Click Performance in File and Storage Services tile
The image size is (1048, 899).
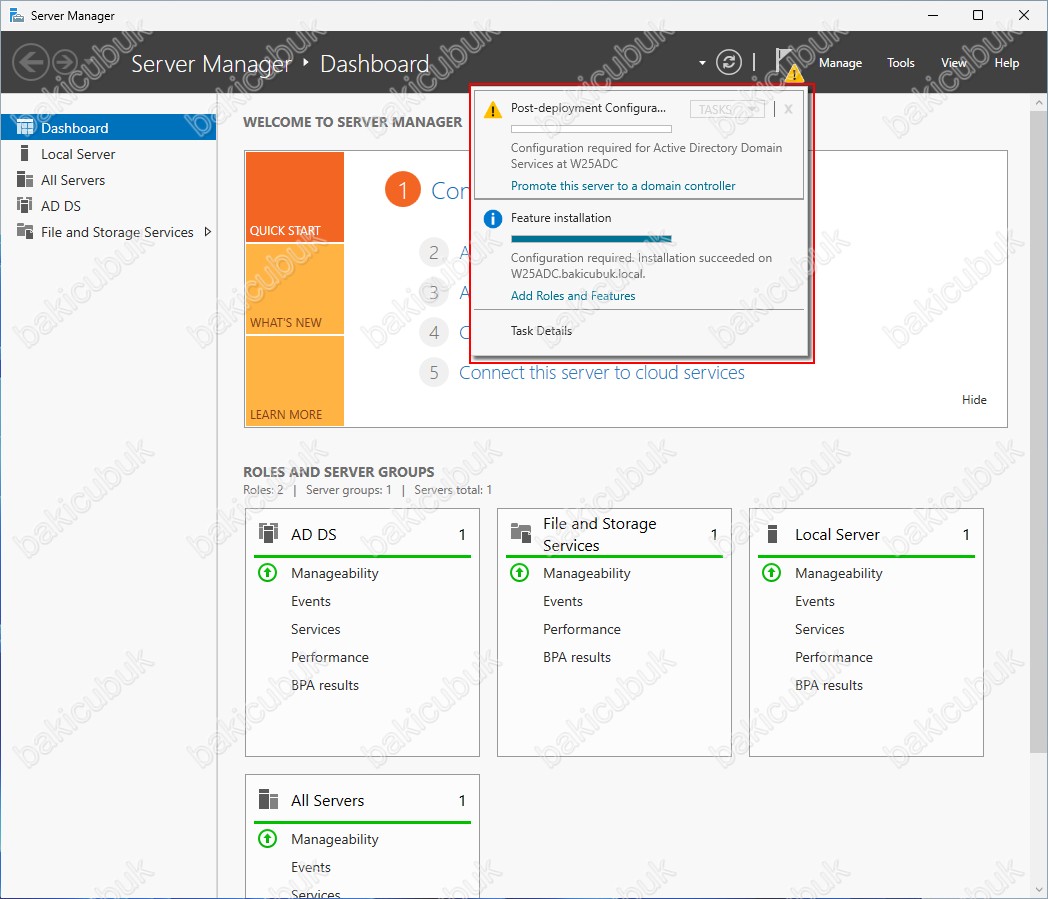pos(581,629)
